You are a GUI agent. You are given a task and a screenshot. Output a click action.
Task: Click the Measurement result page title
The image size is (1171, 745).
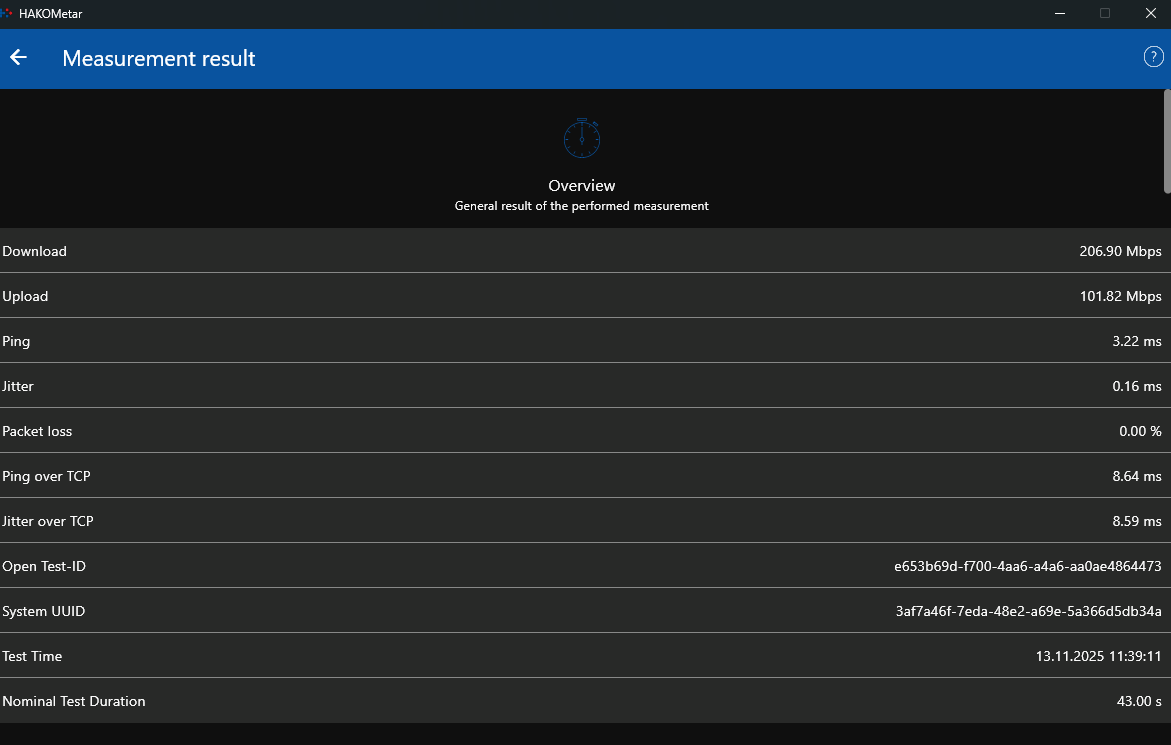pyautogui.click(x=158, y=58)
